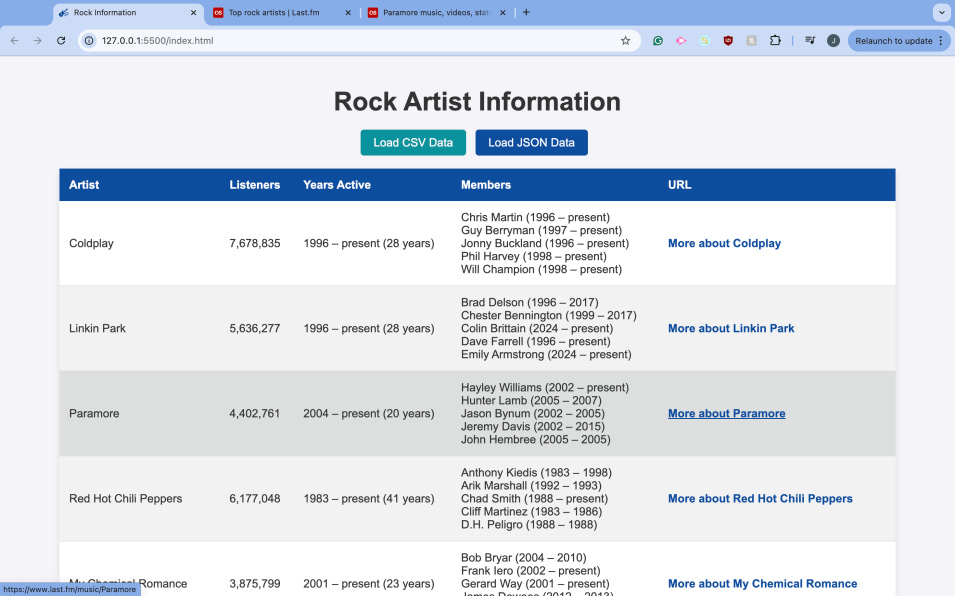This screenshot has width=955, height=596.
Task: Click '2004 – present (20 years)' cell
Action: click(x=369, y=414)
